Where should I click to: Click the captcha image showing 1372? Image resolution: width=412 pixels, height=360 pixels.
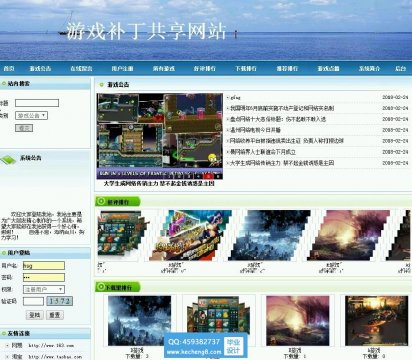[59, 301]
